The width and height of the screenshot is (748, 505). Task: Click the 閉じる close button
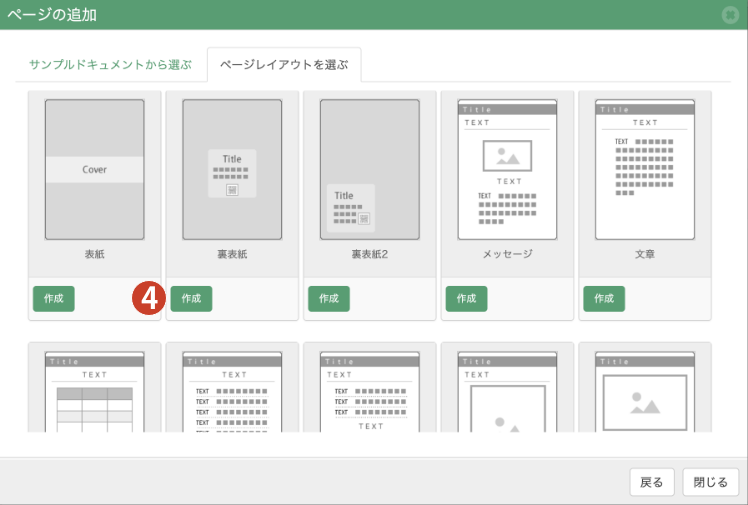pyautogui.click(x=711, y=482)
